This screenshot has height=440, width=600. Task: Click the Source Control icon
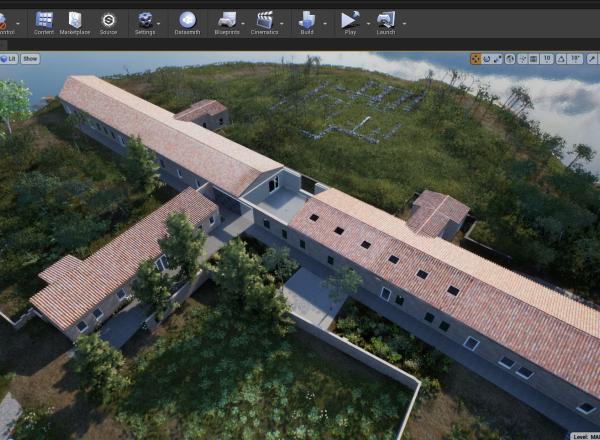pyautogui.click(x=5, y=23)
